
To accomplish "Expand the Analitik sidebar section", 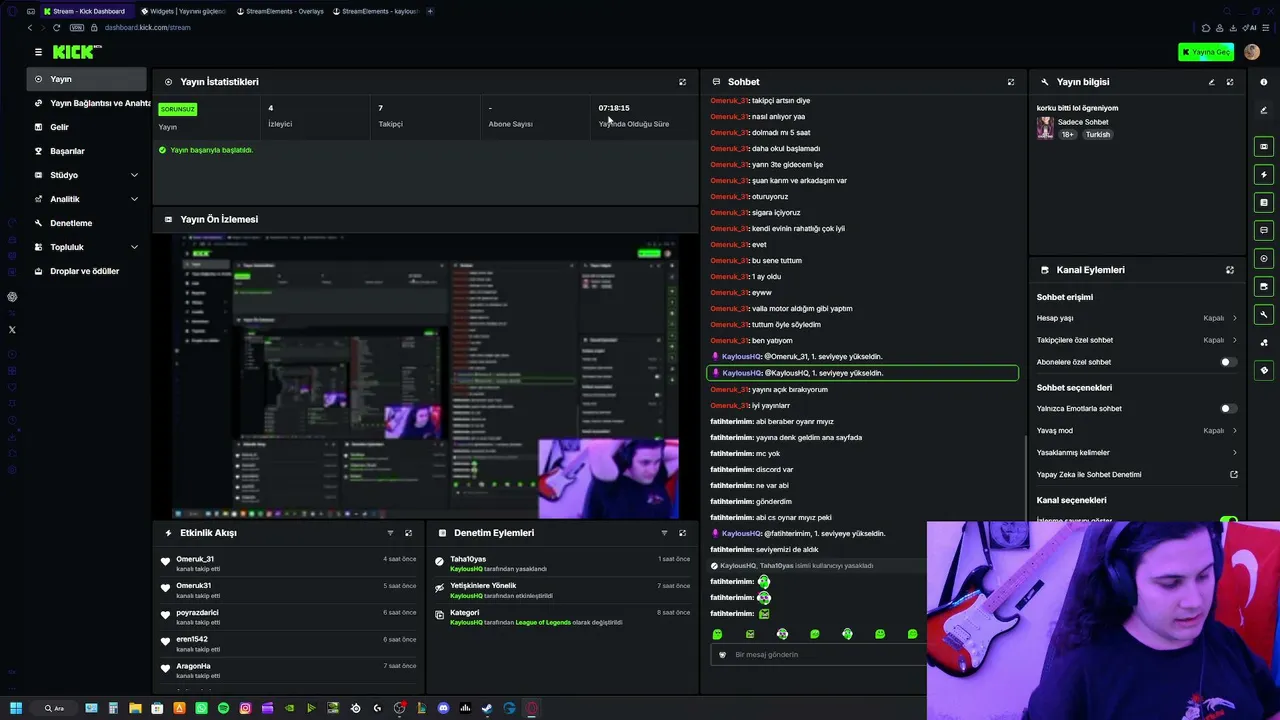I will [87, 199].
